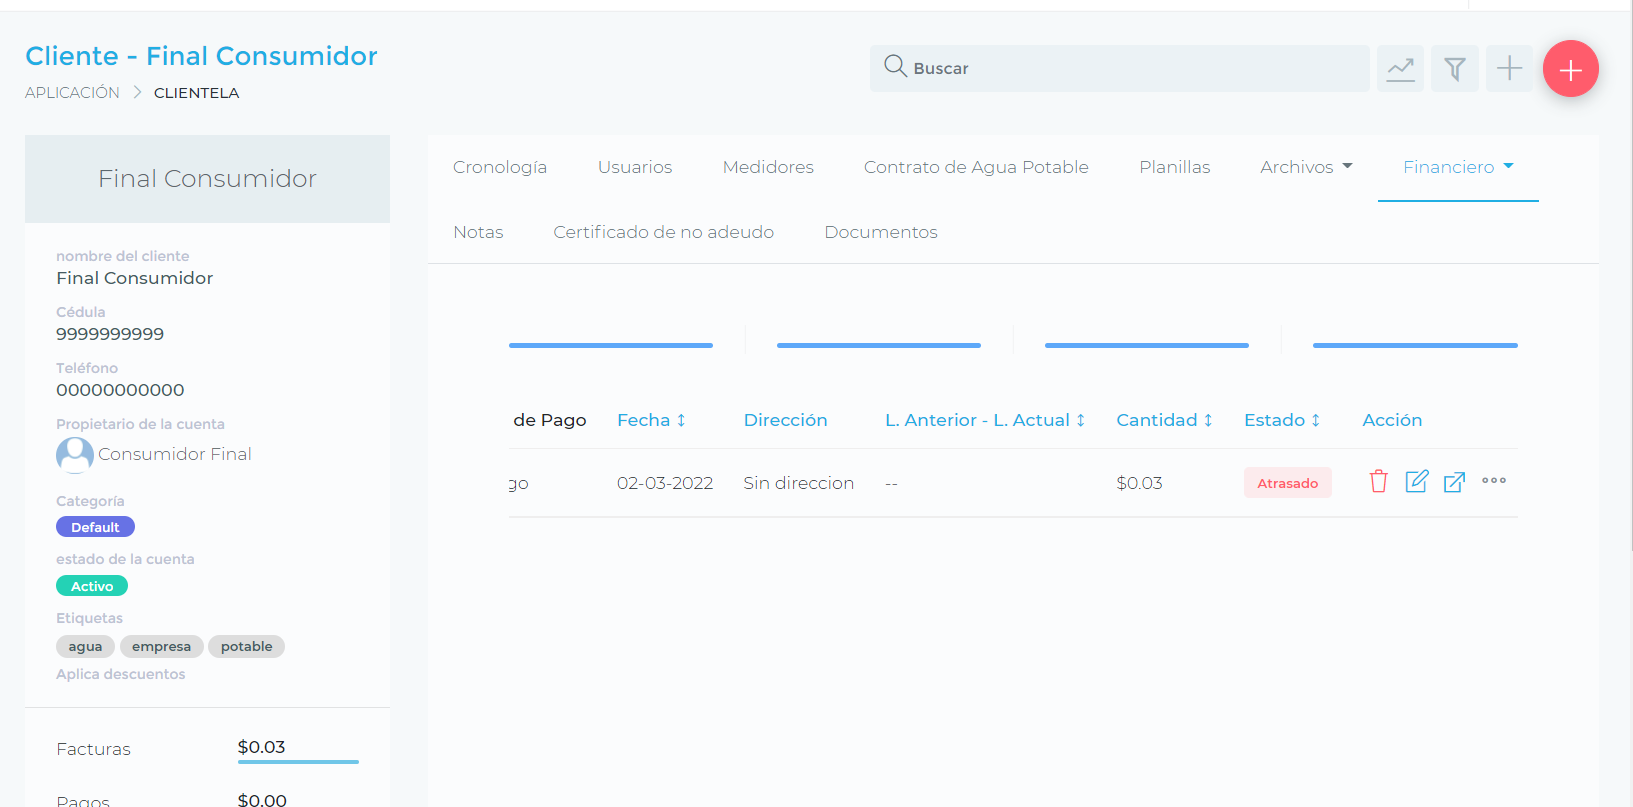Click Consumidor Final account owner avatar
Image resolution: width=1633 pixels, height=807 pixels.
pyautogui.click(x=75, y=455)
